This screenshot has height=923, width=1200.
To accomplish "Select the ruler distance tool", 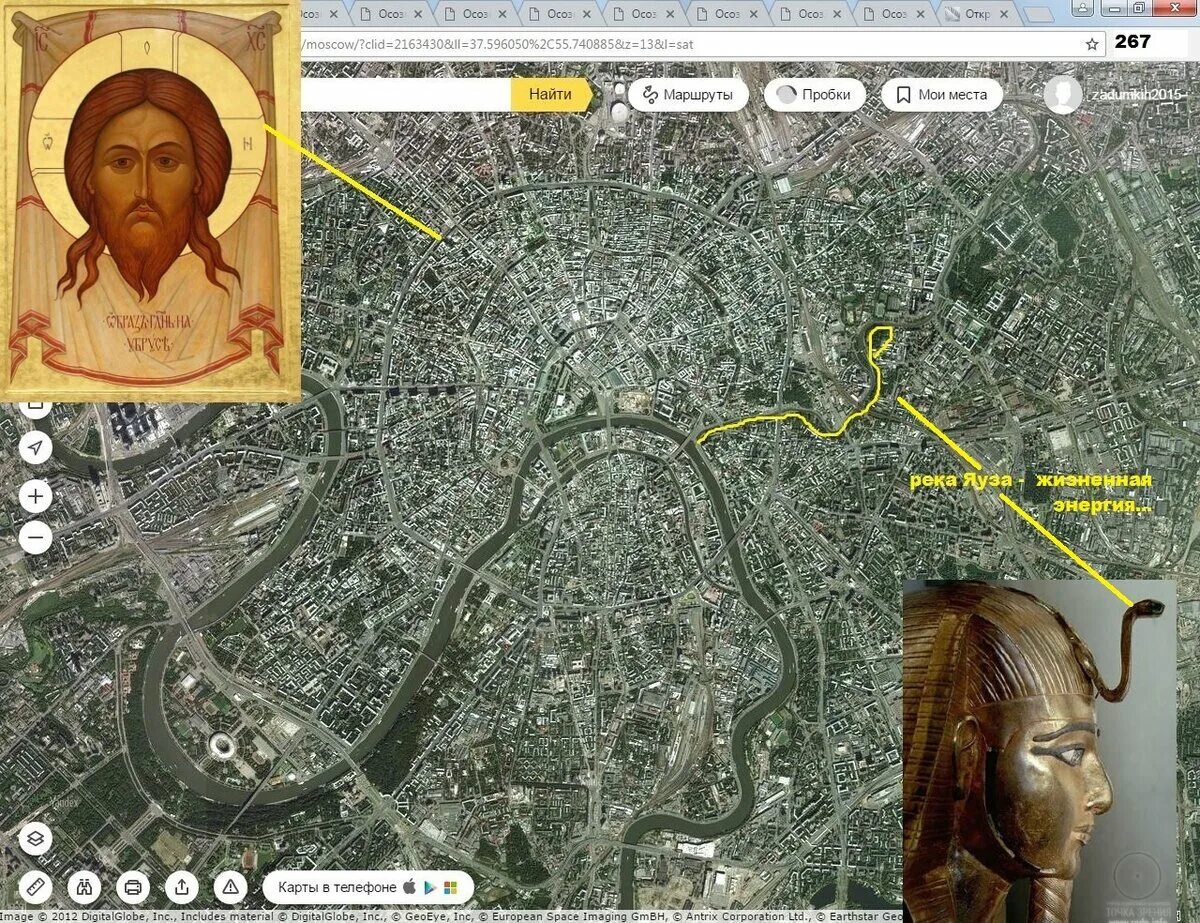I will [x=36, y=886].
